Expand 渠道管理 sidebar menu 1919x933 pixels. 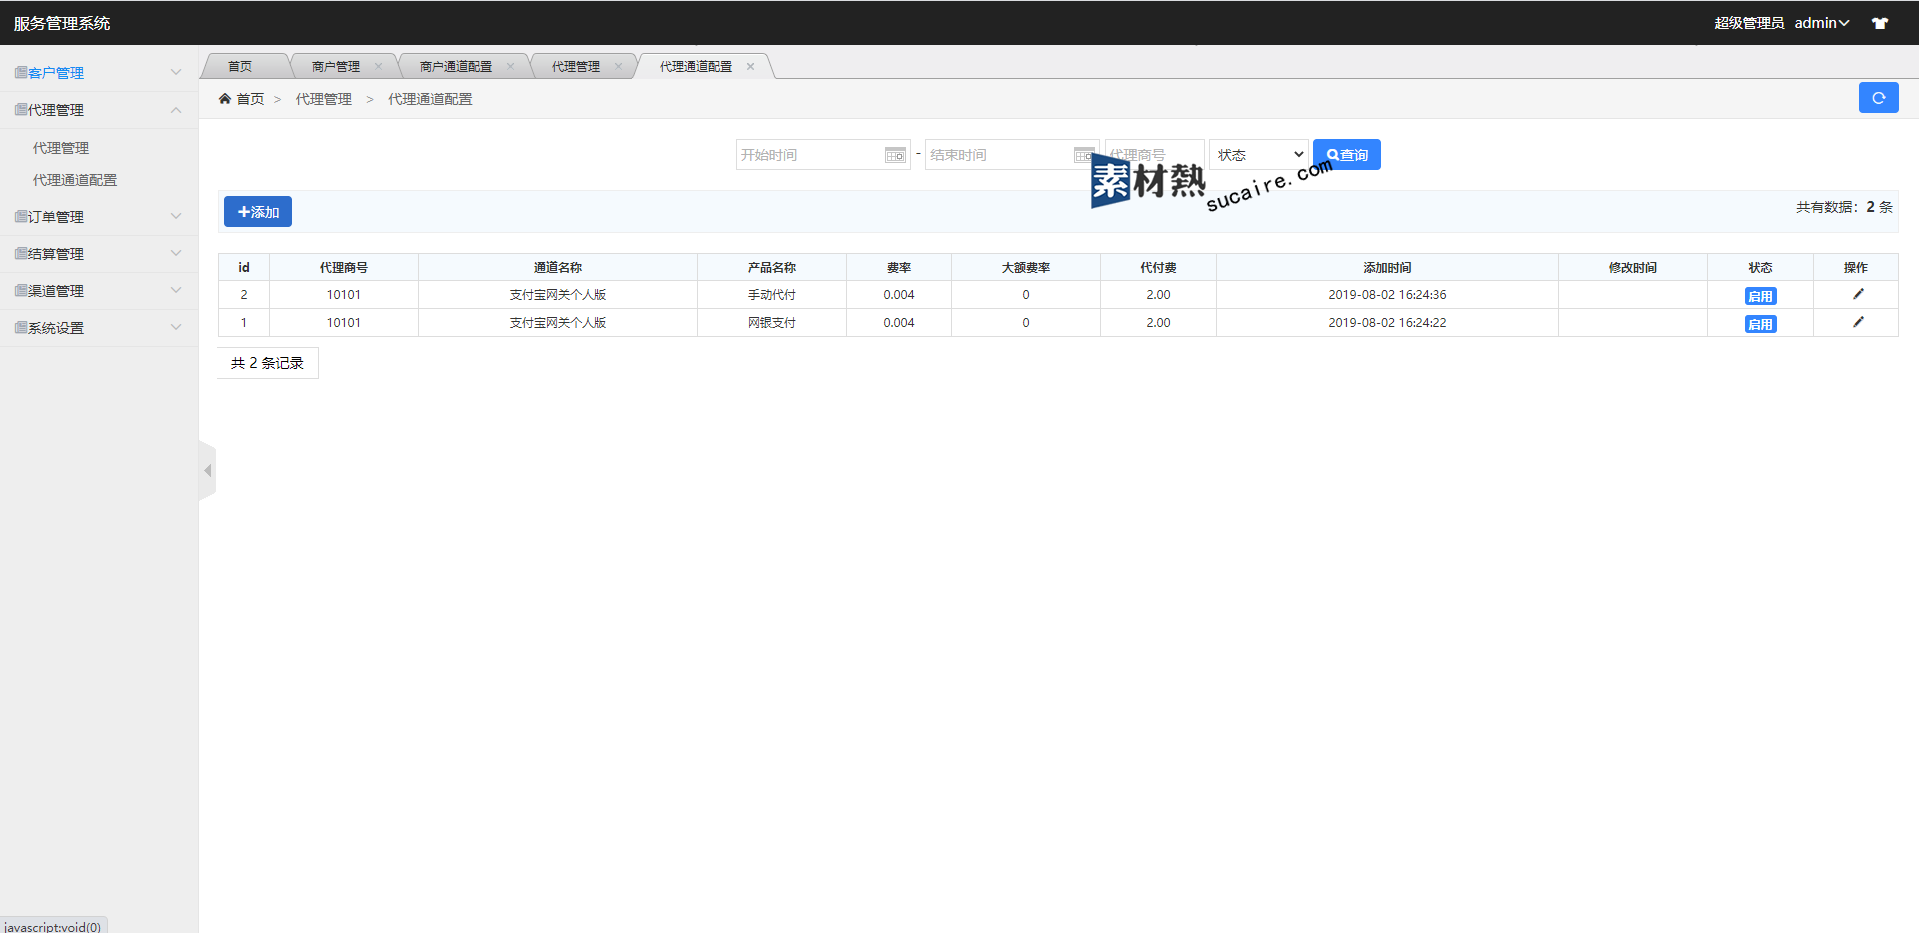pyautogui.click(x=98, y=291)
